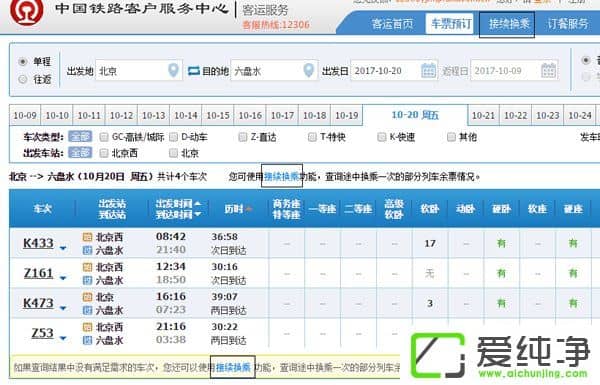Image resolution: width=600 pixels, height=385 pixels.
Task: Expand Z53 train details arrow
Action: pos(63,338)
